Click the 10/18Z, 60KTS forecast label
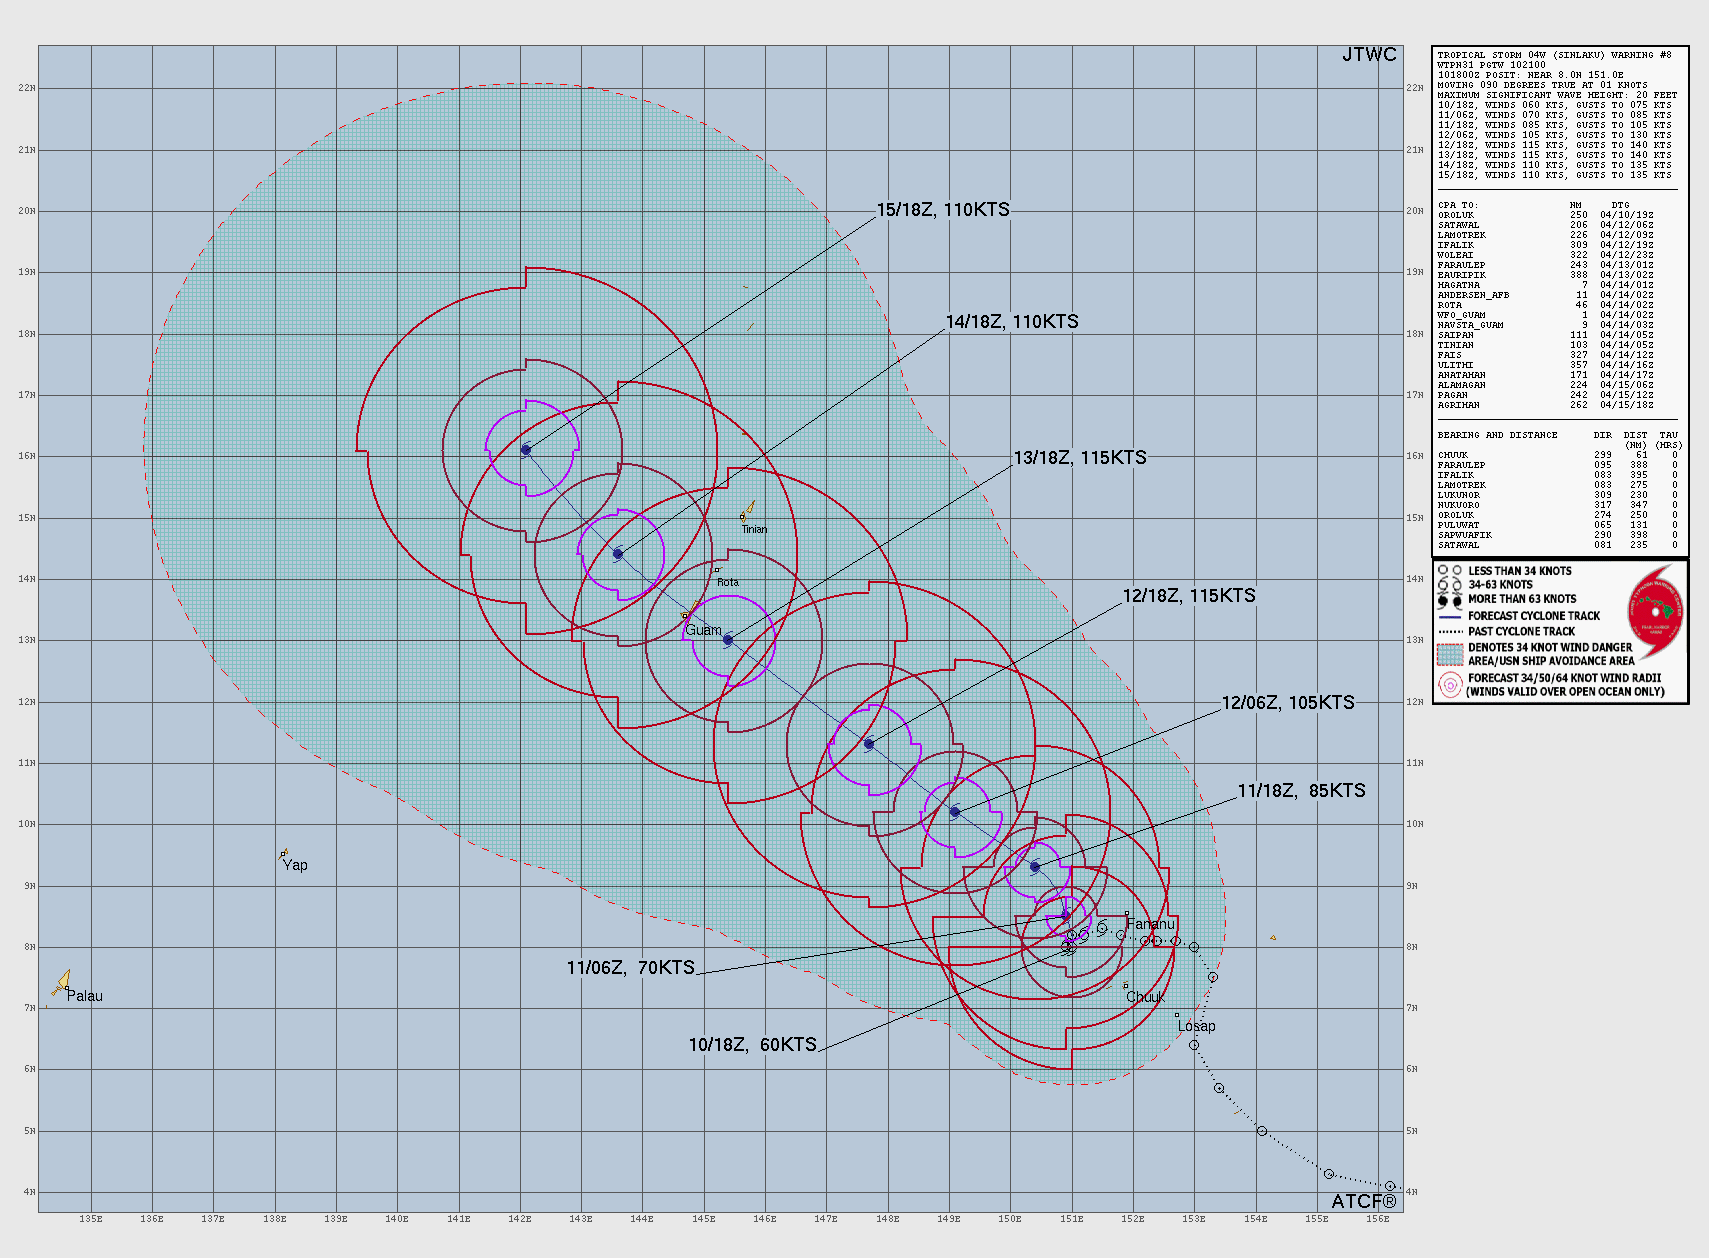The width and height of the screenshot is (1709, 1258). (752, 1045)
